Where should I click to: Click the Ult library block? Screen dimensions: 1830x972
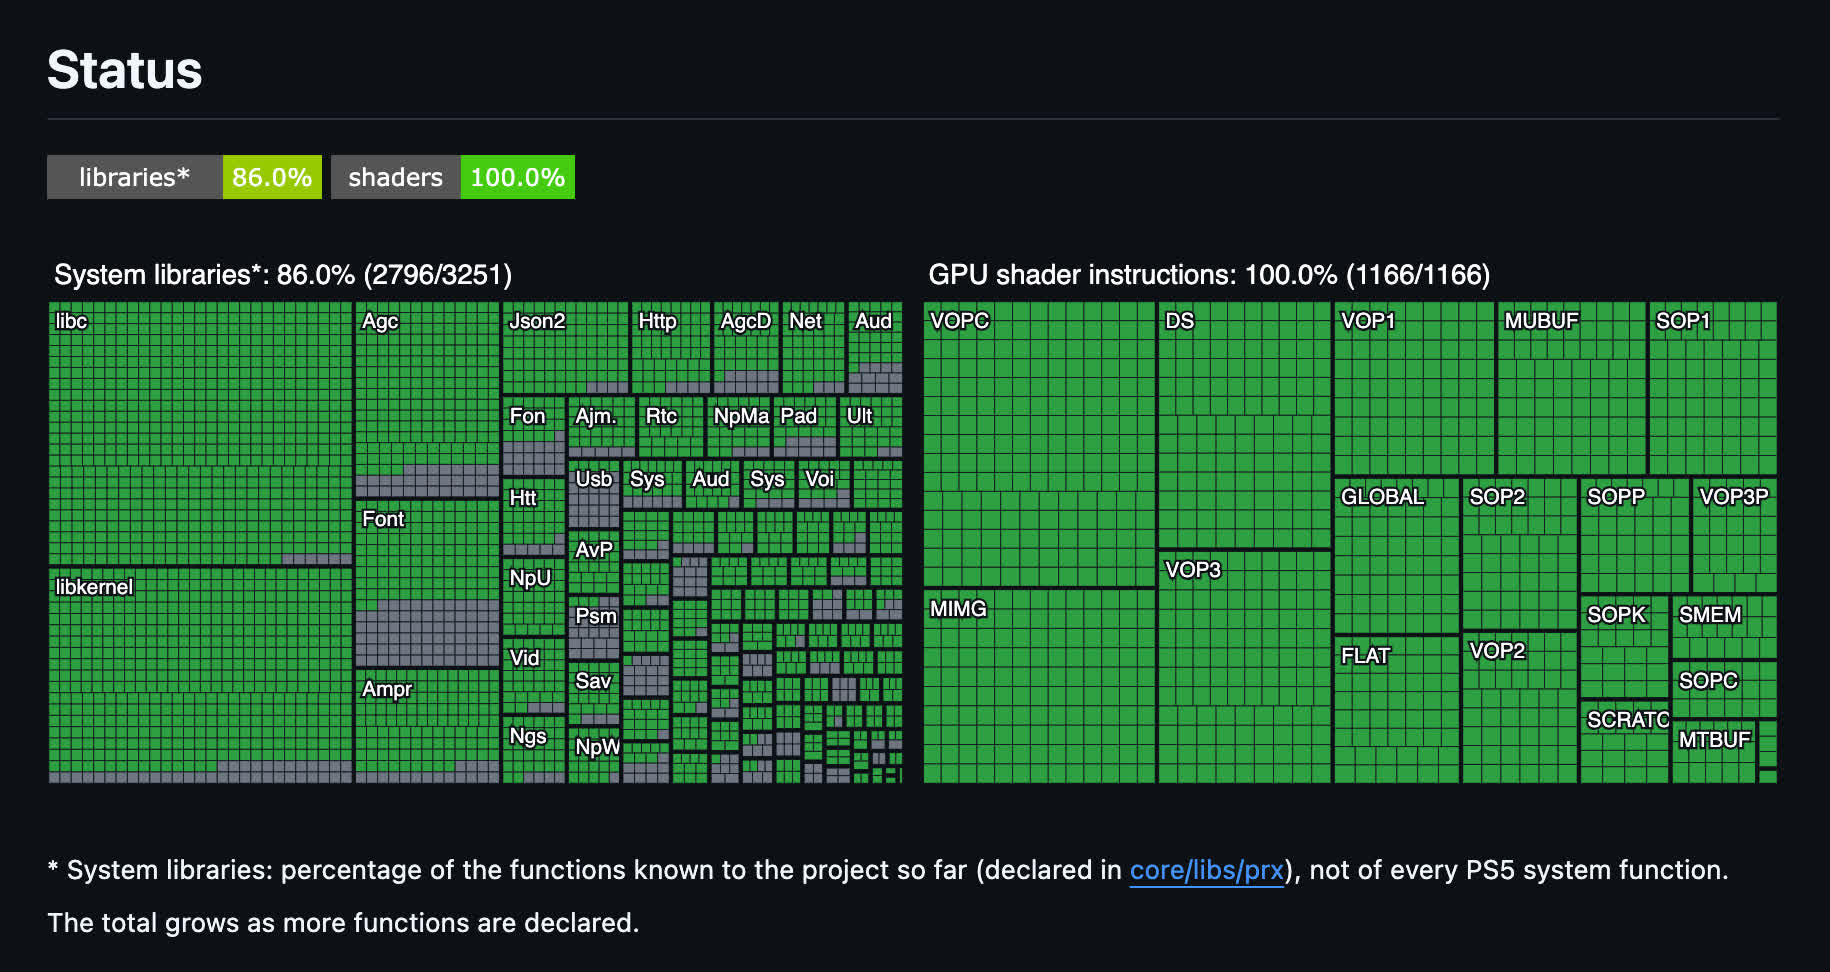point(871,427)
